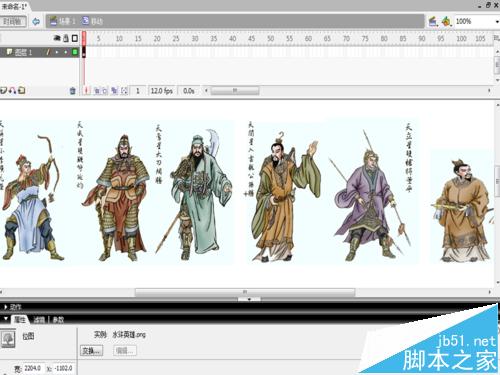
Task: Click the stage horizontal scrollbar thumb
Action: (245, 292)
